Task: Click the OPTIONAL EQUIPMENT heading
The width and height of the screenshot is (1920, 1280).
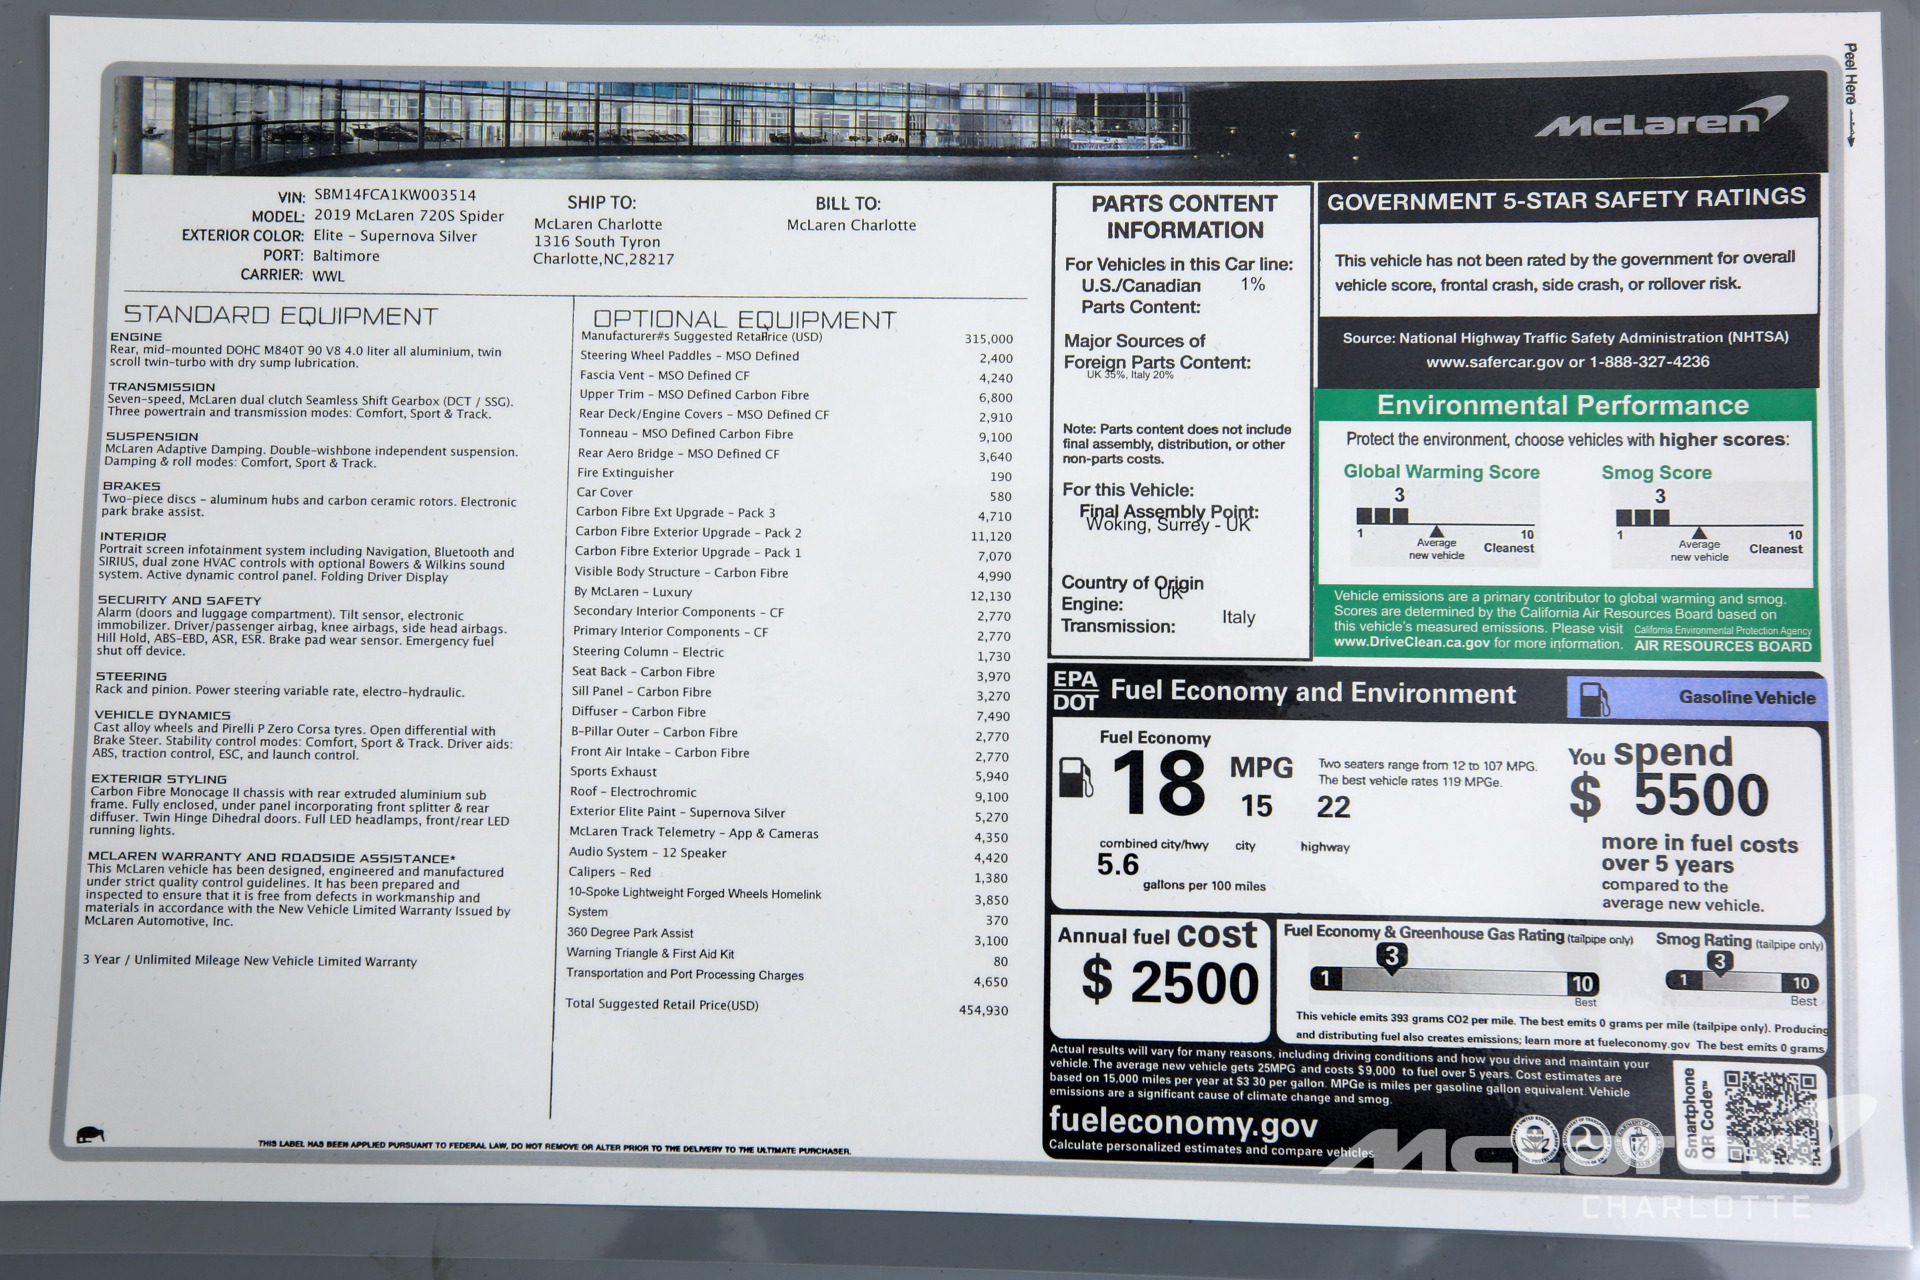Action: [x=744, y=320]
